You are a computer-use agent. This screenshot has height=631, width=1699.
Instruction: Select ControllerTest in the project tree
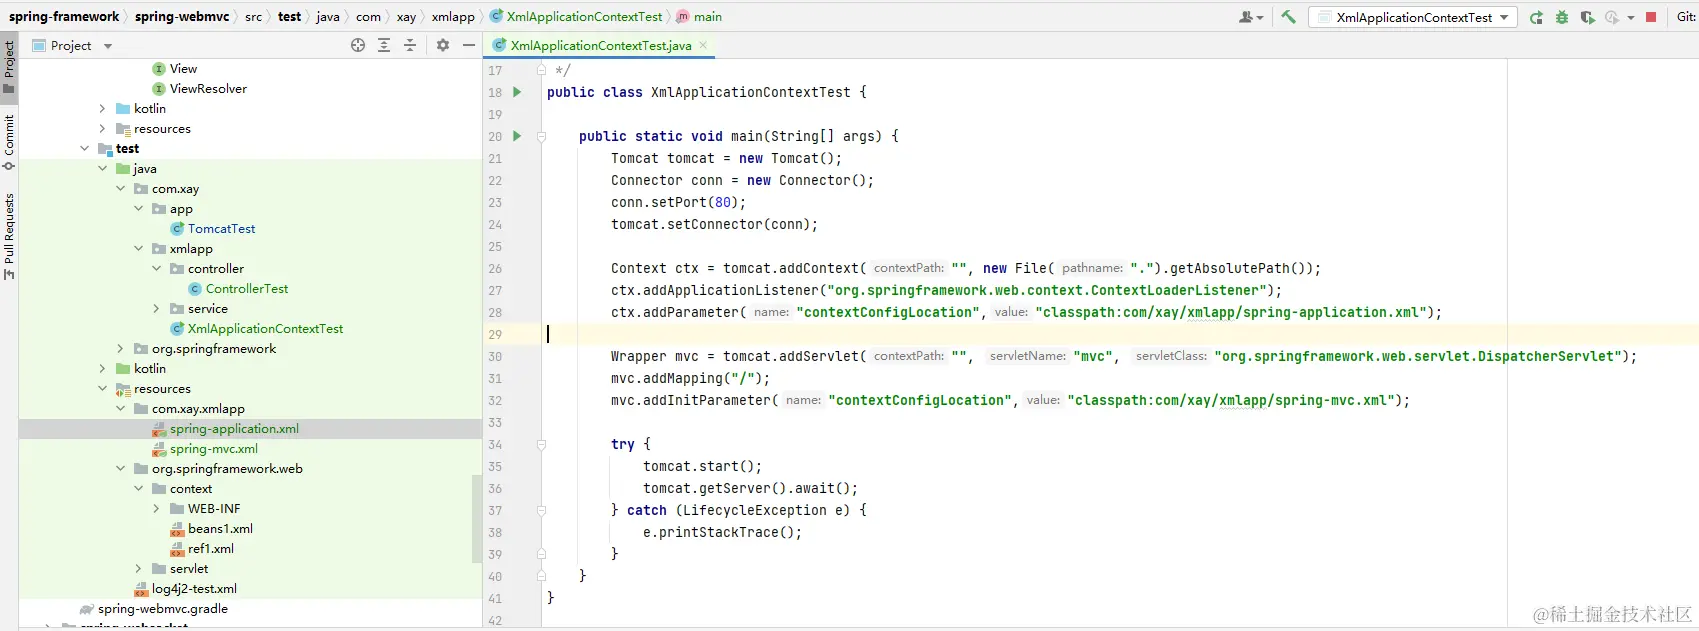click(x=246, y=289)
